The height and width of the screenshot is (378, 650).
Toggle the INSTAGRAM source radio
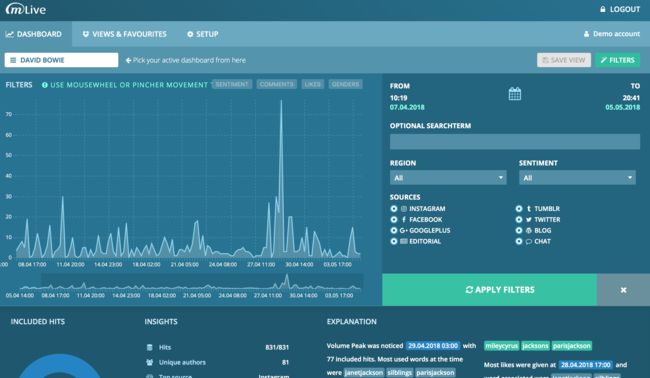pyautogui.click(x=394, y=209)
